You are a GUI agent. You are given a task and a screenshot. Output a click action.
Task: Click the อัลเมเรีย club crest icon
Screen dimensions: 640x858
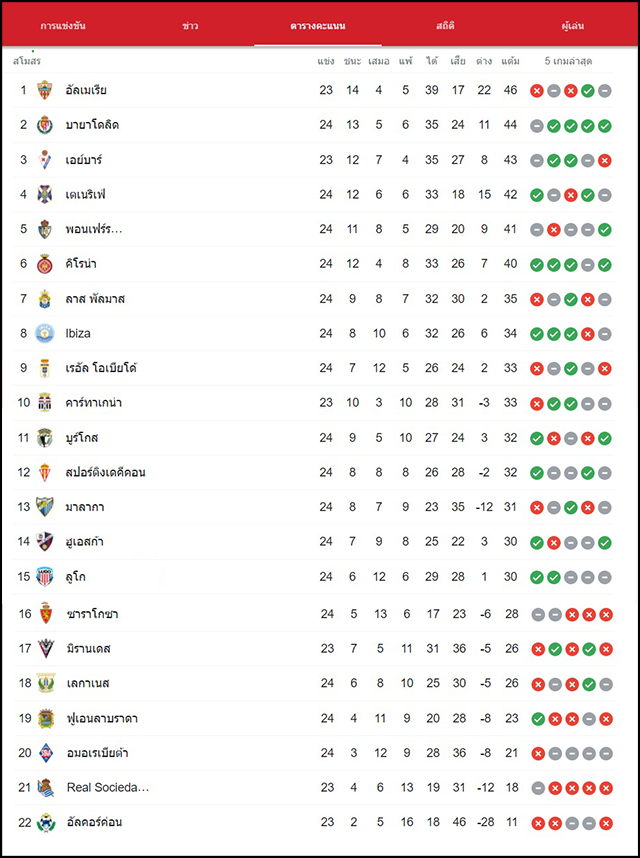tap(45, 90)
